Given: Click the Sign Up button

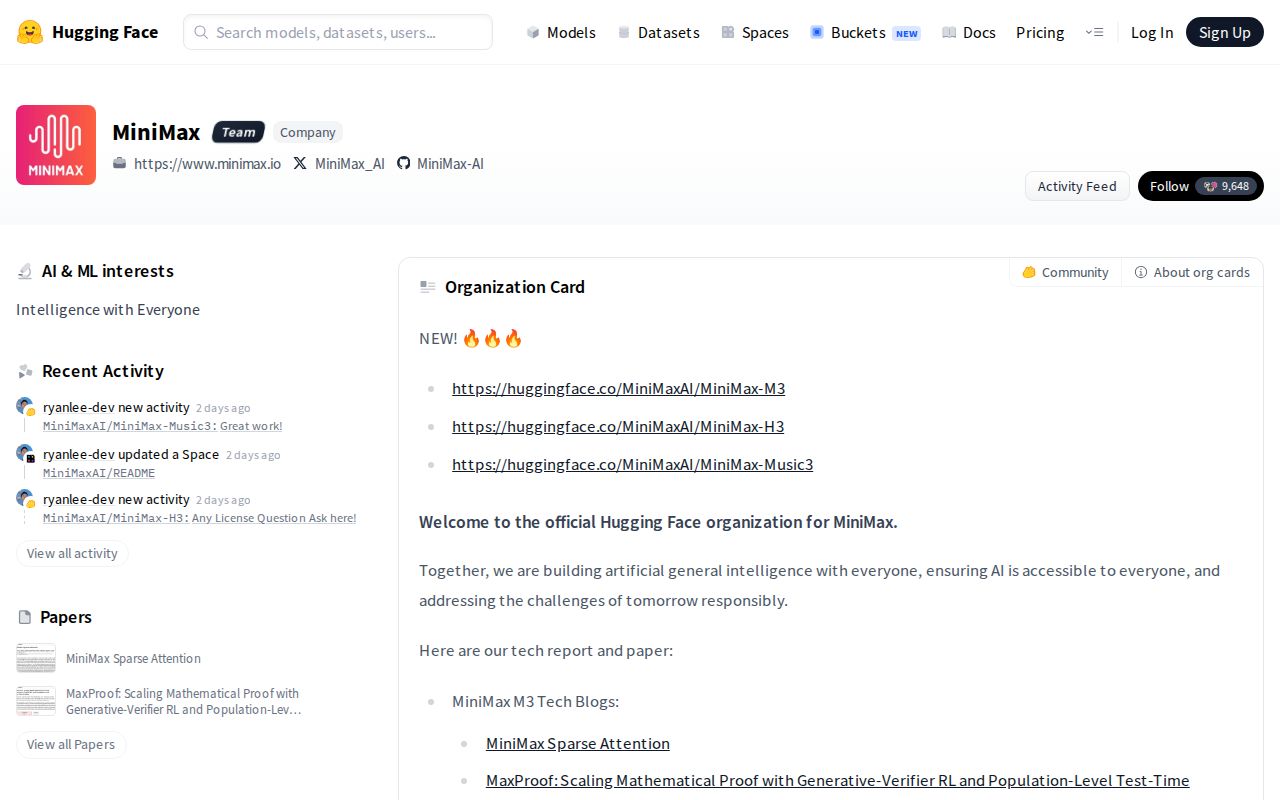Looking at the screenshot, I should point(1225,32).
